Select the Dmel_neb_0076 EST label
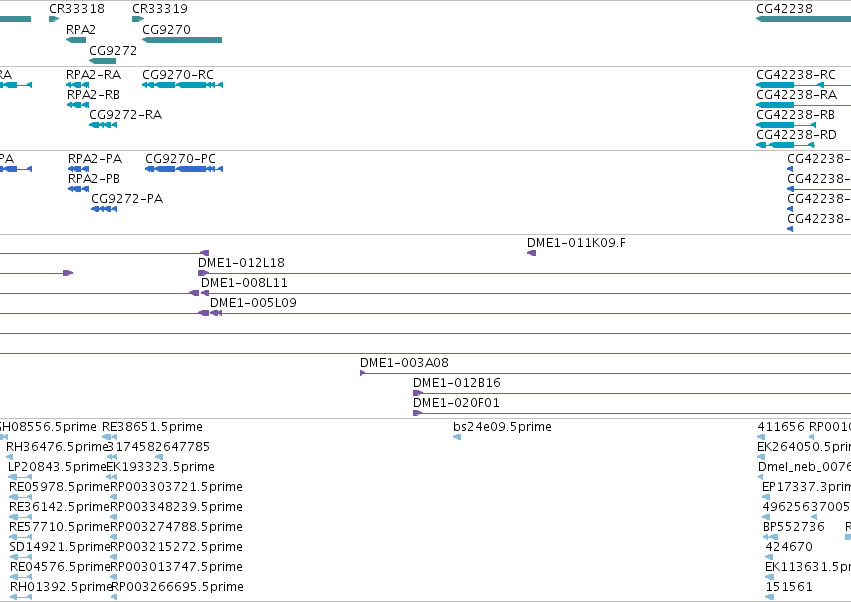Viewport: 851px width, 602px height. coord(804,467)
